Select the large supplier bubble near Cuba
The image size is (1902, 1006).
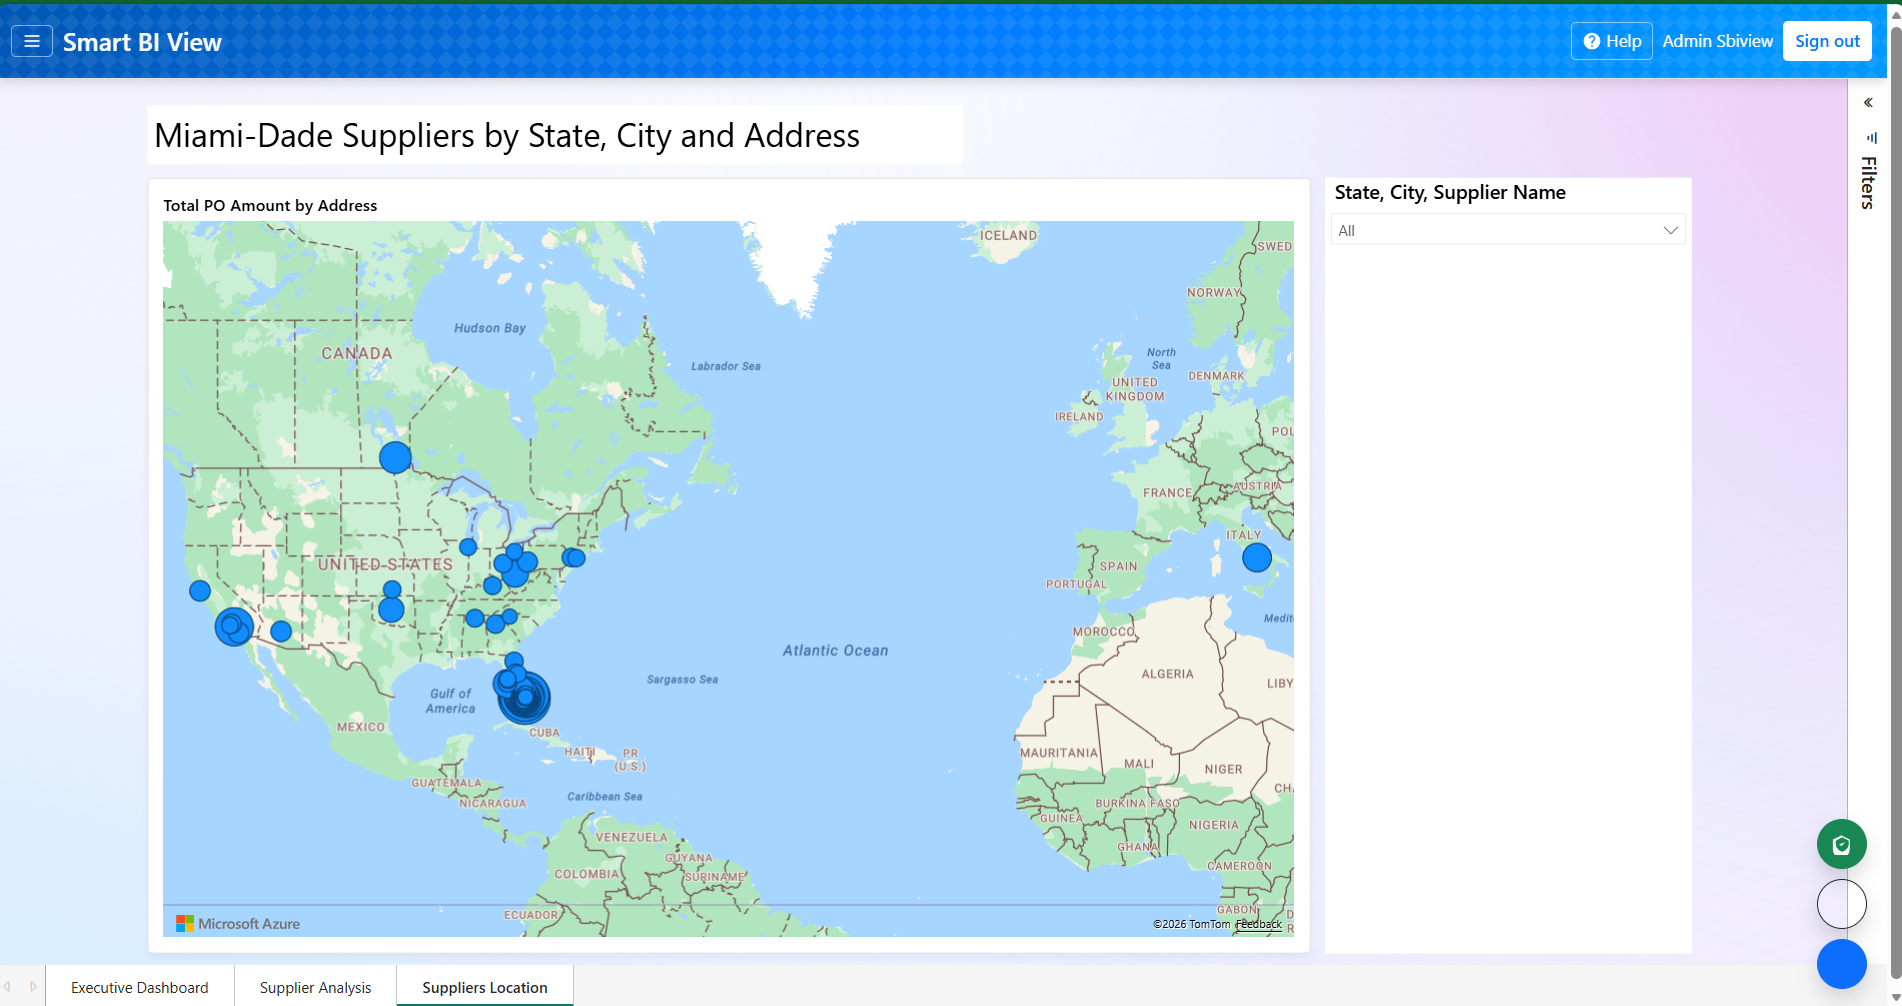click(524, 698)
